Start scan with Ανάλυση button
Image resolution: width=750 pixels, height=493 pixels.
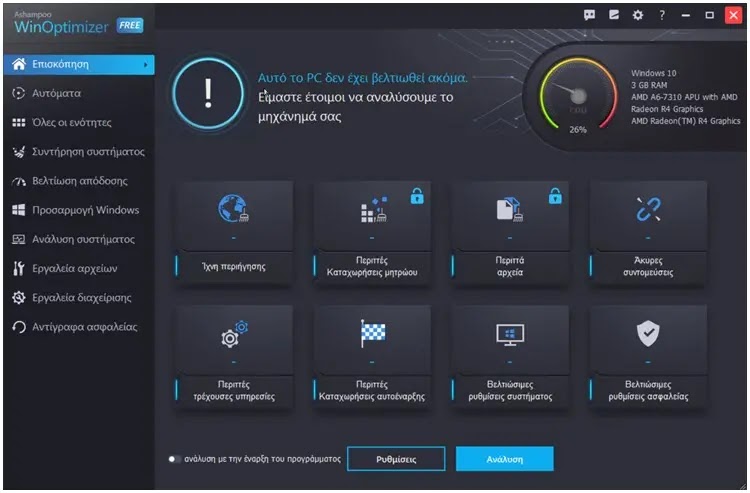click(x=505, y=459)
